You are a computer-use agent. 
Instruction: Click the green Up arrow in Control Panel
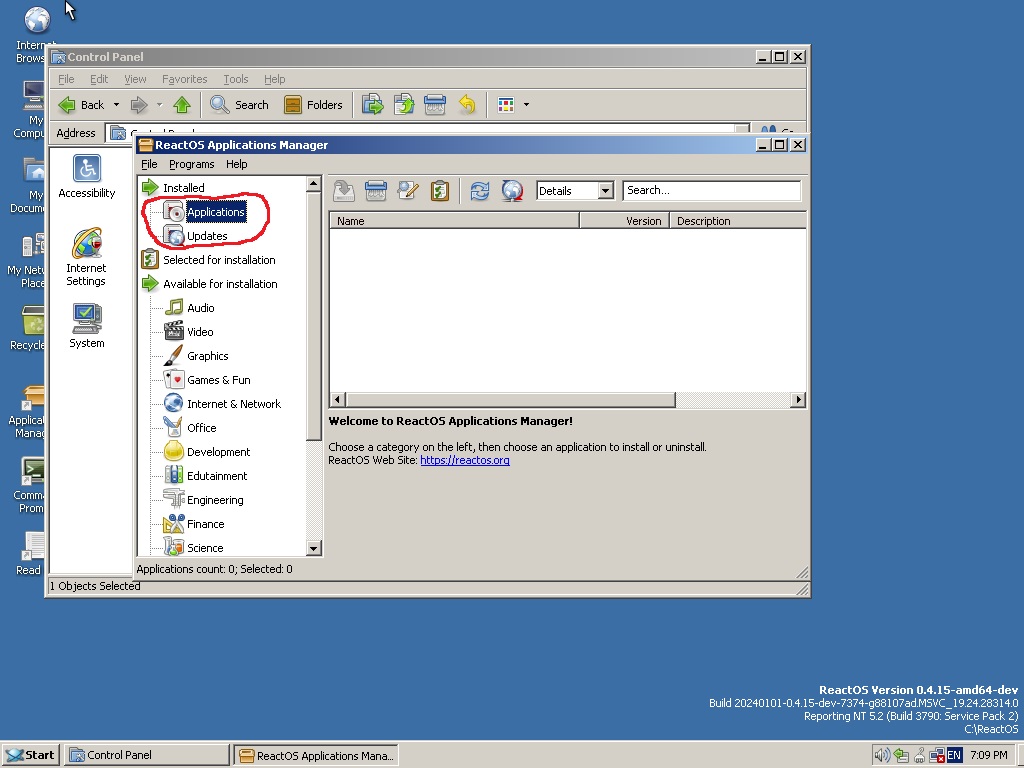click(182, 105)
